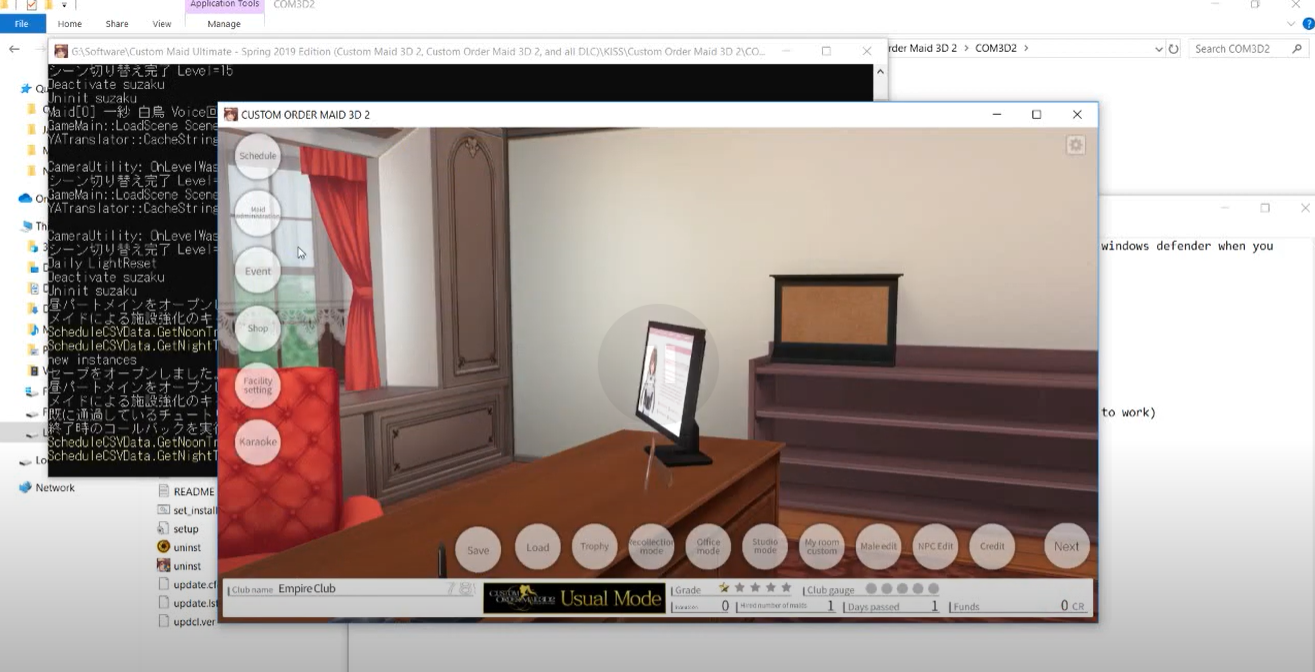Click the Event circle button

pyautogui.click(x=257, y=271)
